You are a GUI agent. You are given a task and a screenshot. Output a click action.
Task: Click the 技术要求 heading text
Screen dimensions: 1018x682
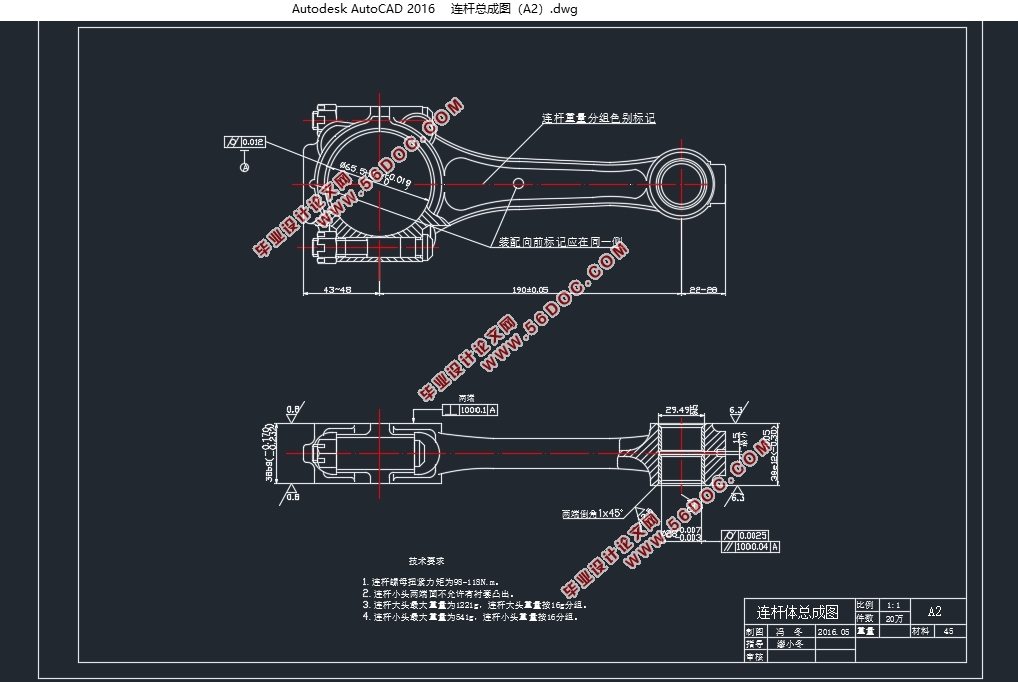pos(426,561)
